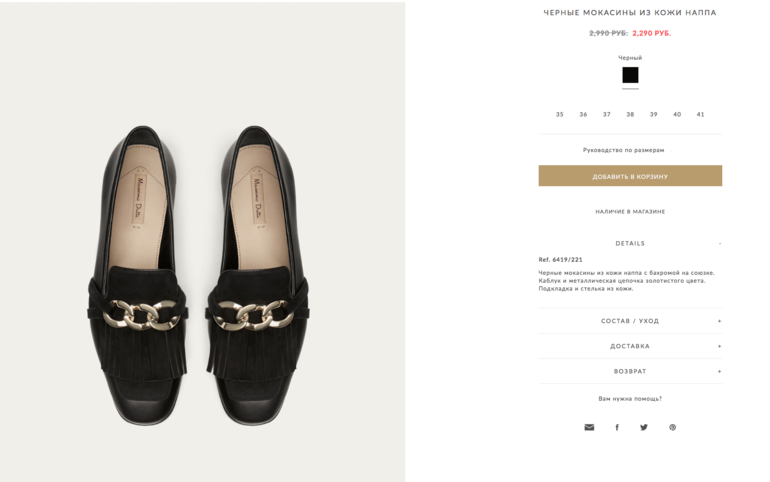Image resolution: width=770 pixels, height=482 pixels.
Task: Check НАЛИЧИЕ В МАГАЗИНЕ availability
Action: (630, 212)
